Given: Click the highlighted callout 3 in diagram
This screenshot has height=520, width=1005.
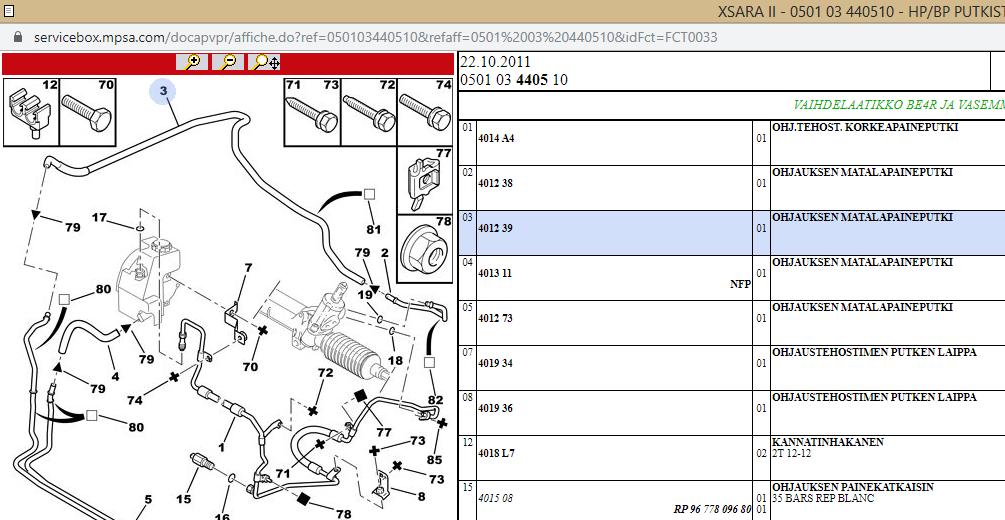Looking at the screenshot, I should (164, 92).
